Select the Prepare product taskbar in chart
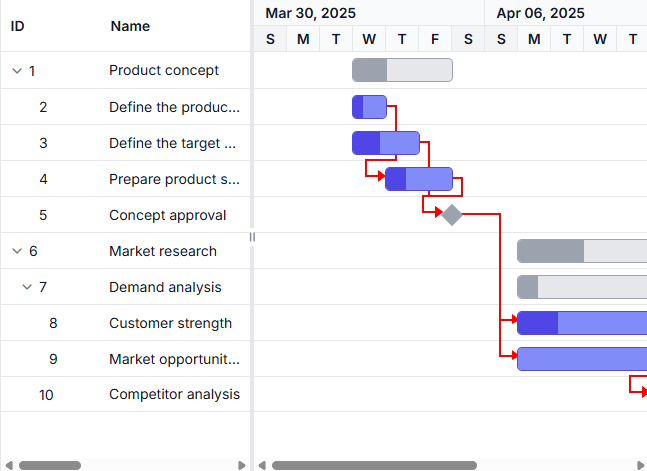The image size is (647, 471). pyautogui.click(x=419, y=179)
